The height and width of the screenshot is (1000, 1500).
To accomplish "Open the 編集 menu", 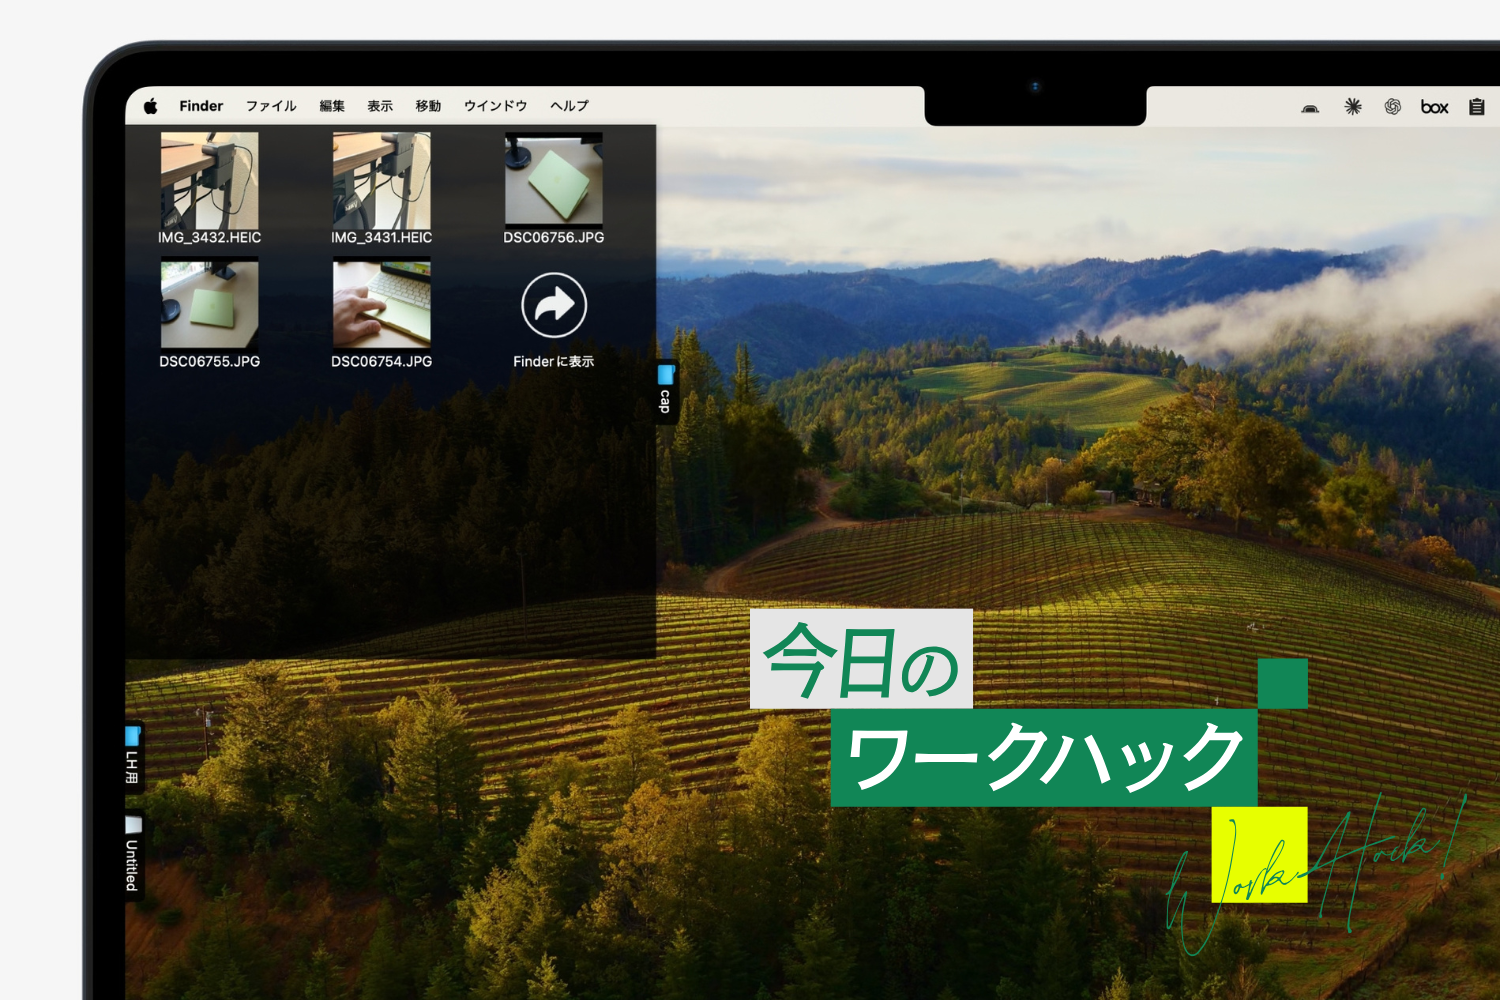I will pos(332,106).
